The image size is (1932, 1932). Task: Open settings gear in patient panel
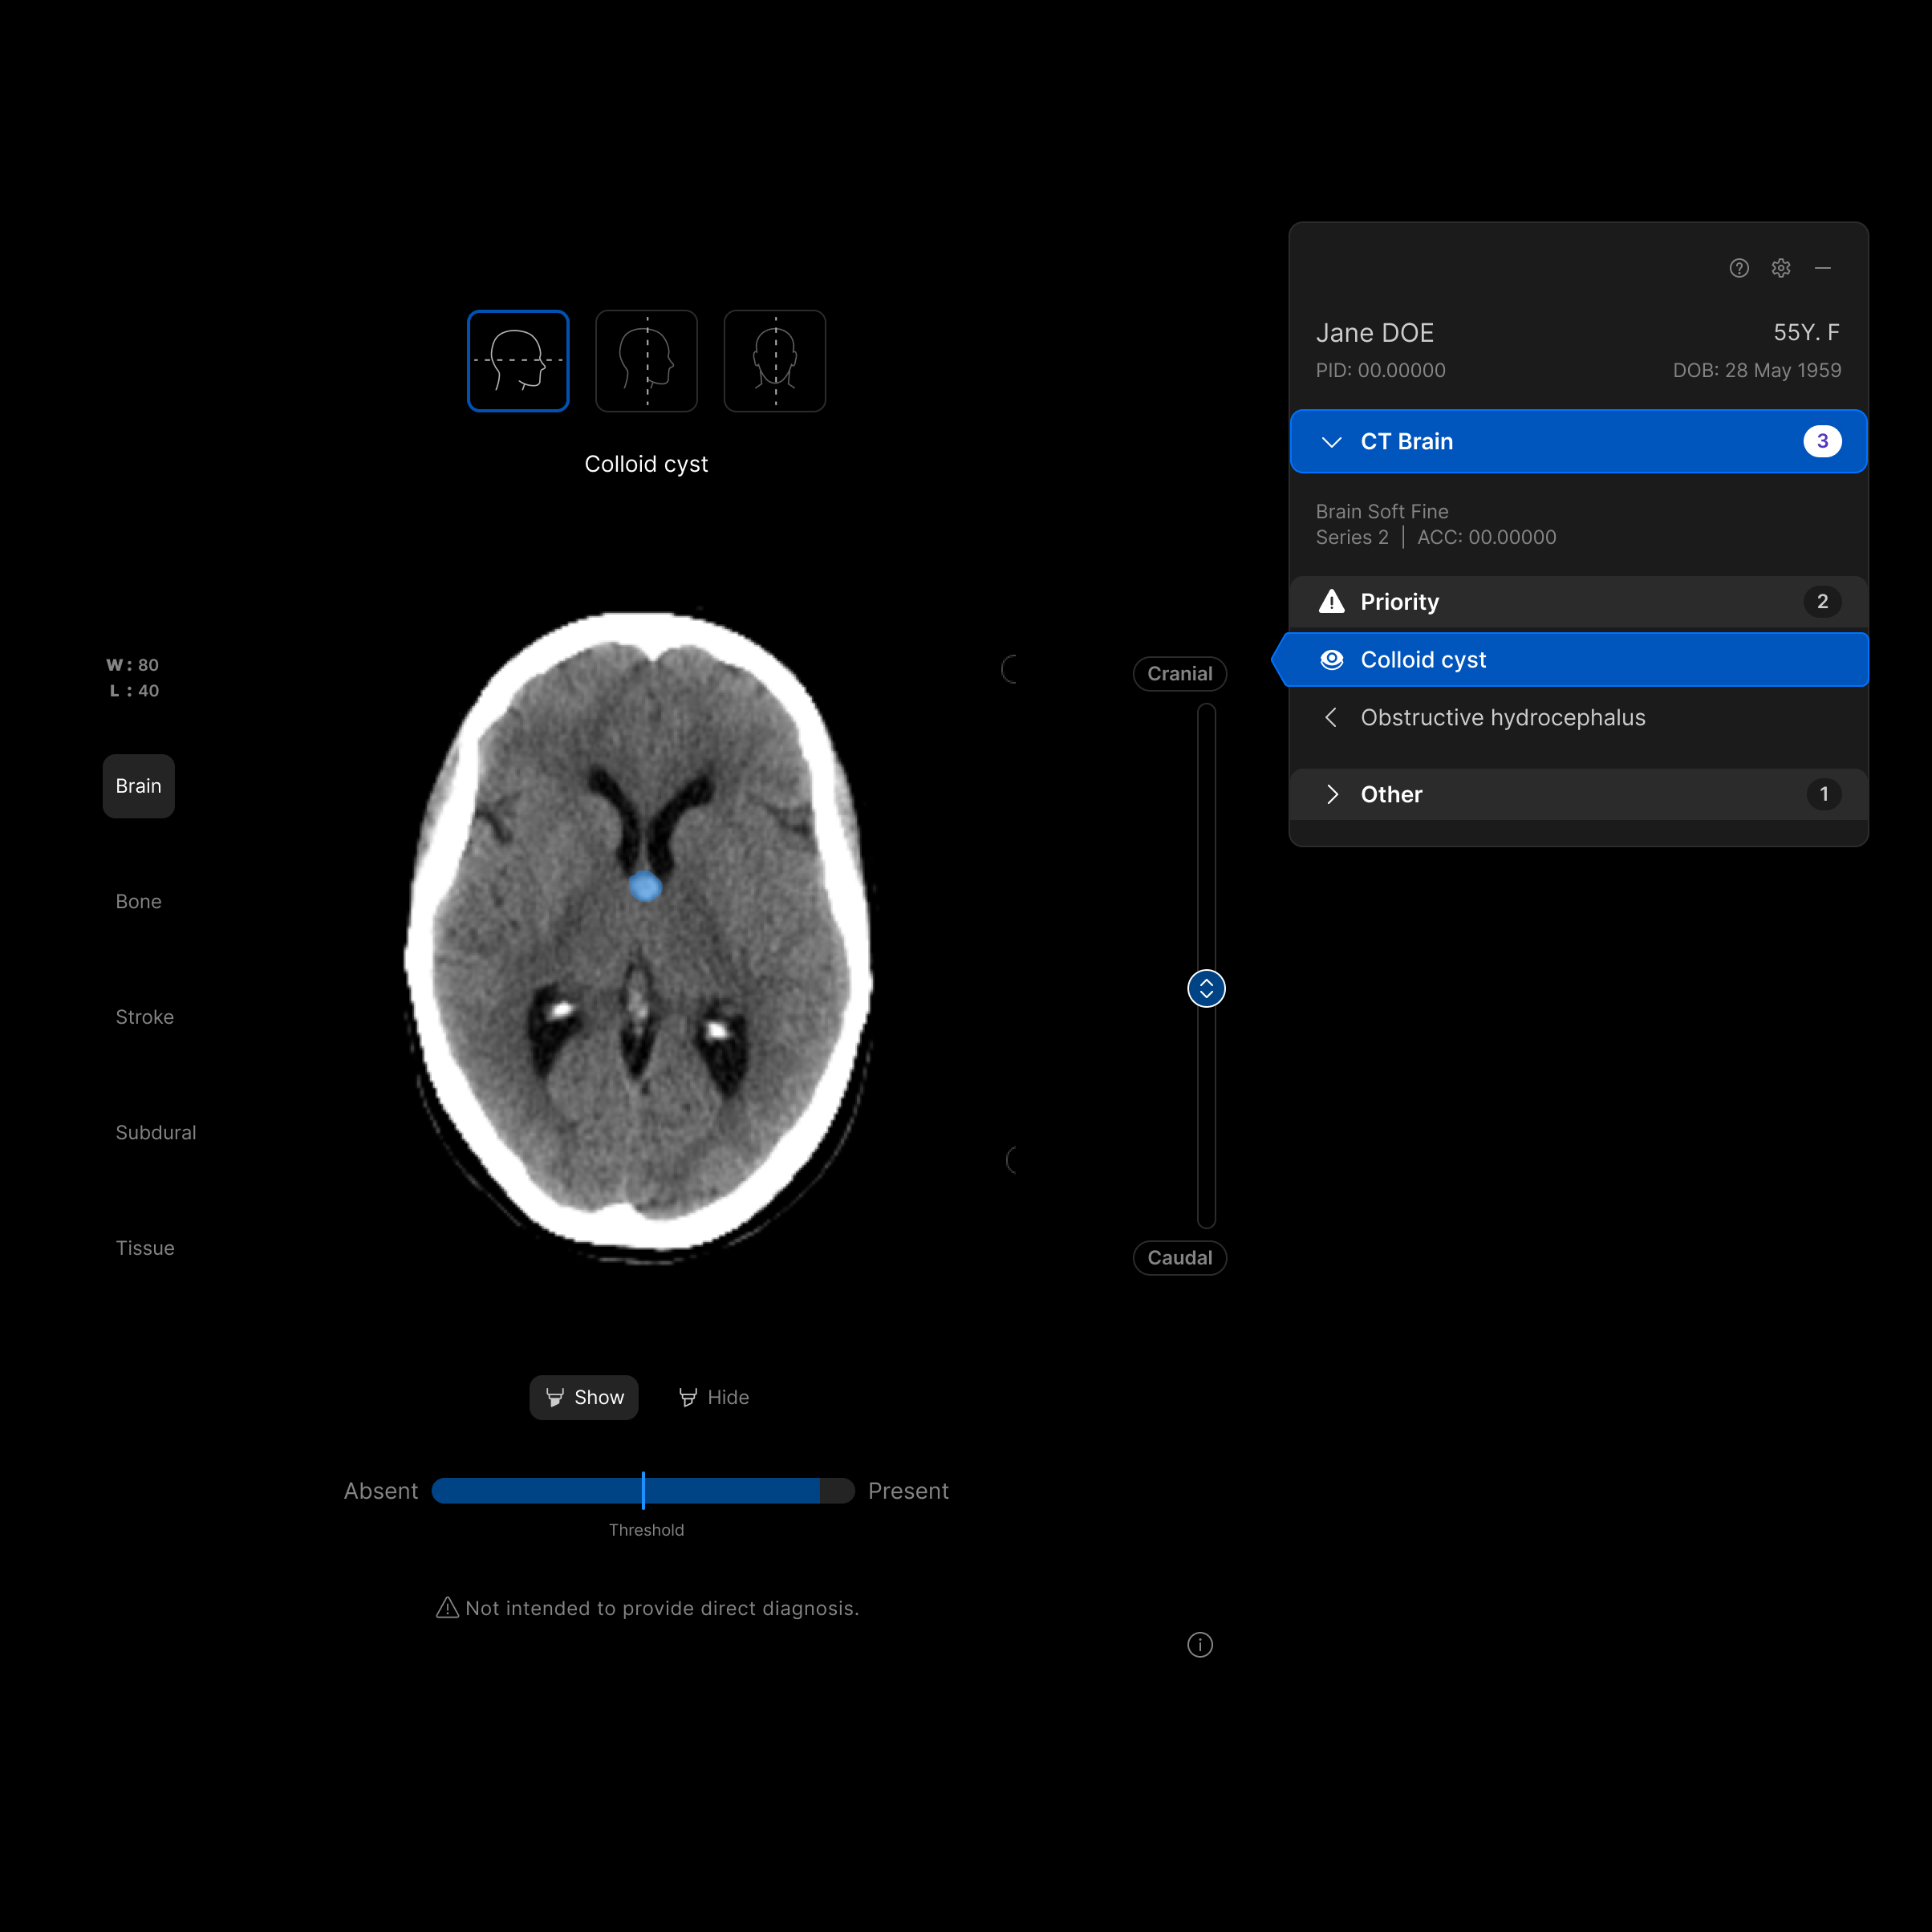pos(1781,268)
